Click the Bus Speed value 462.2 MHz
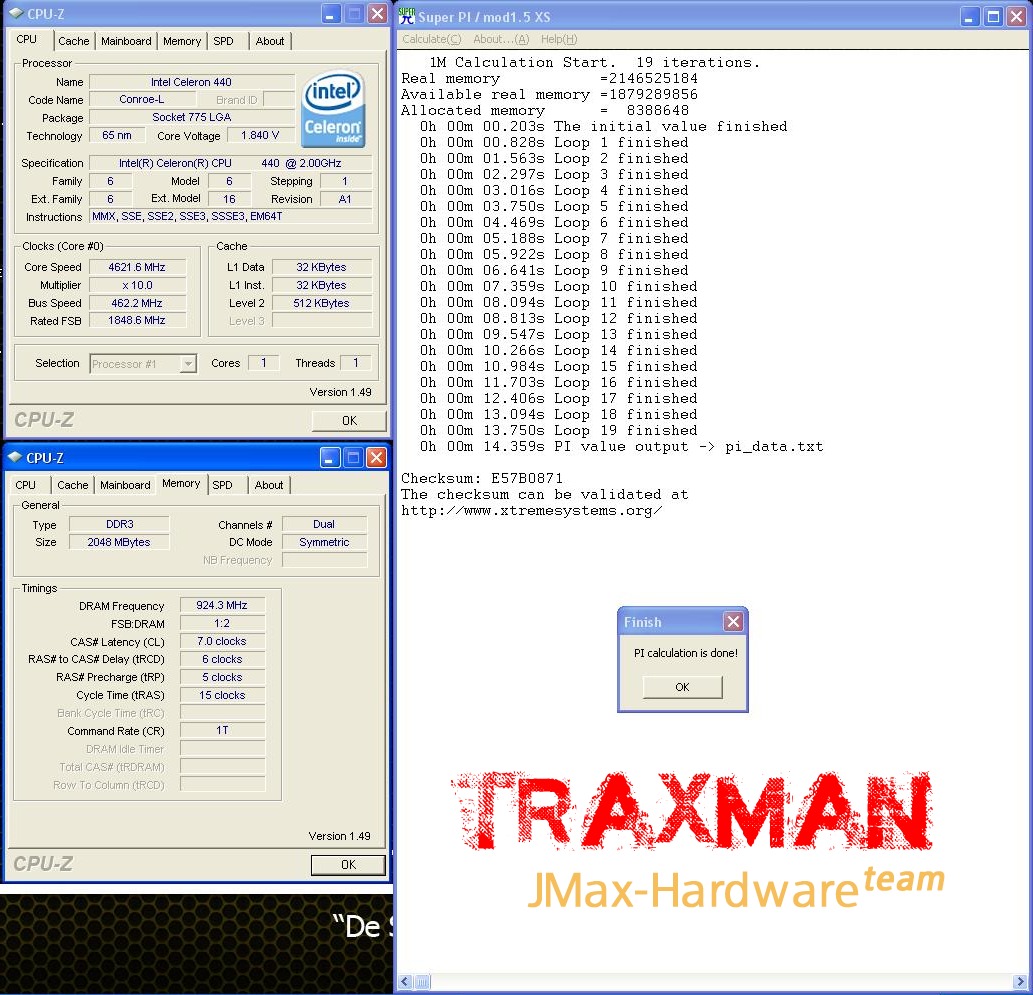Viewport: 1033px width, 995px height. [137, 303]
